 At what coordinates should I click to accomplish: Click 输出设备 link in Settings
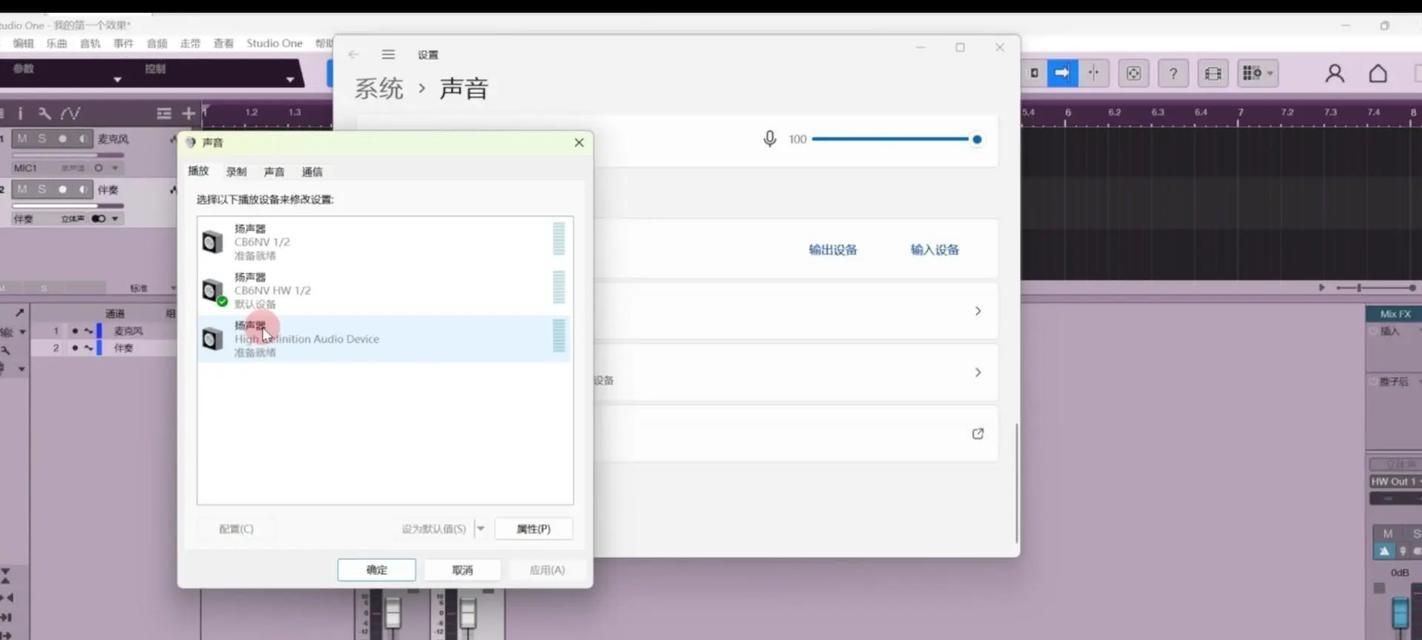(x=833, y=249)
